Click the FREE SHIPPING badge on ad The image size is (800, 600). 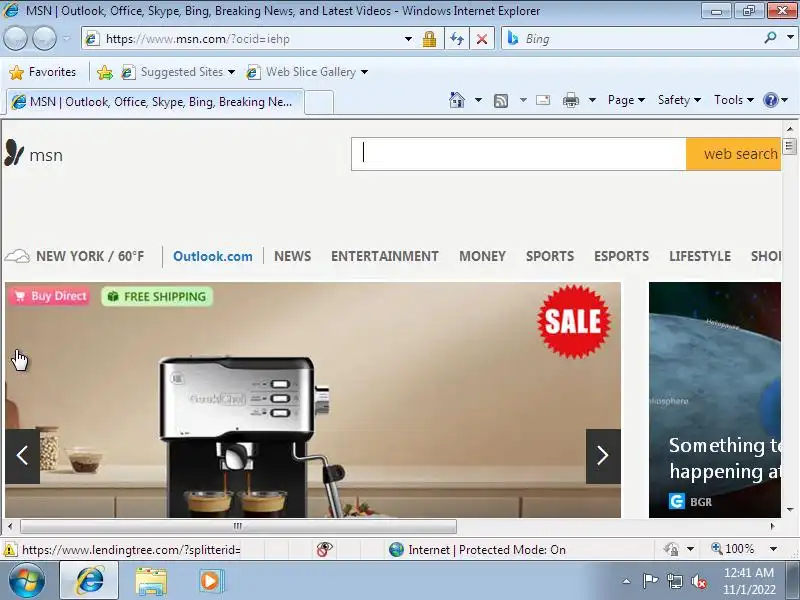tap(157, 296)
